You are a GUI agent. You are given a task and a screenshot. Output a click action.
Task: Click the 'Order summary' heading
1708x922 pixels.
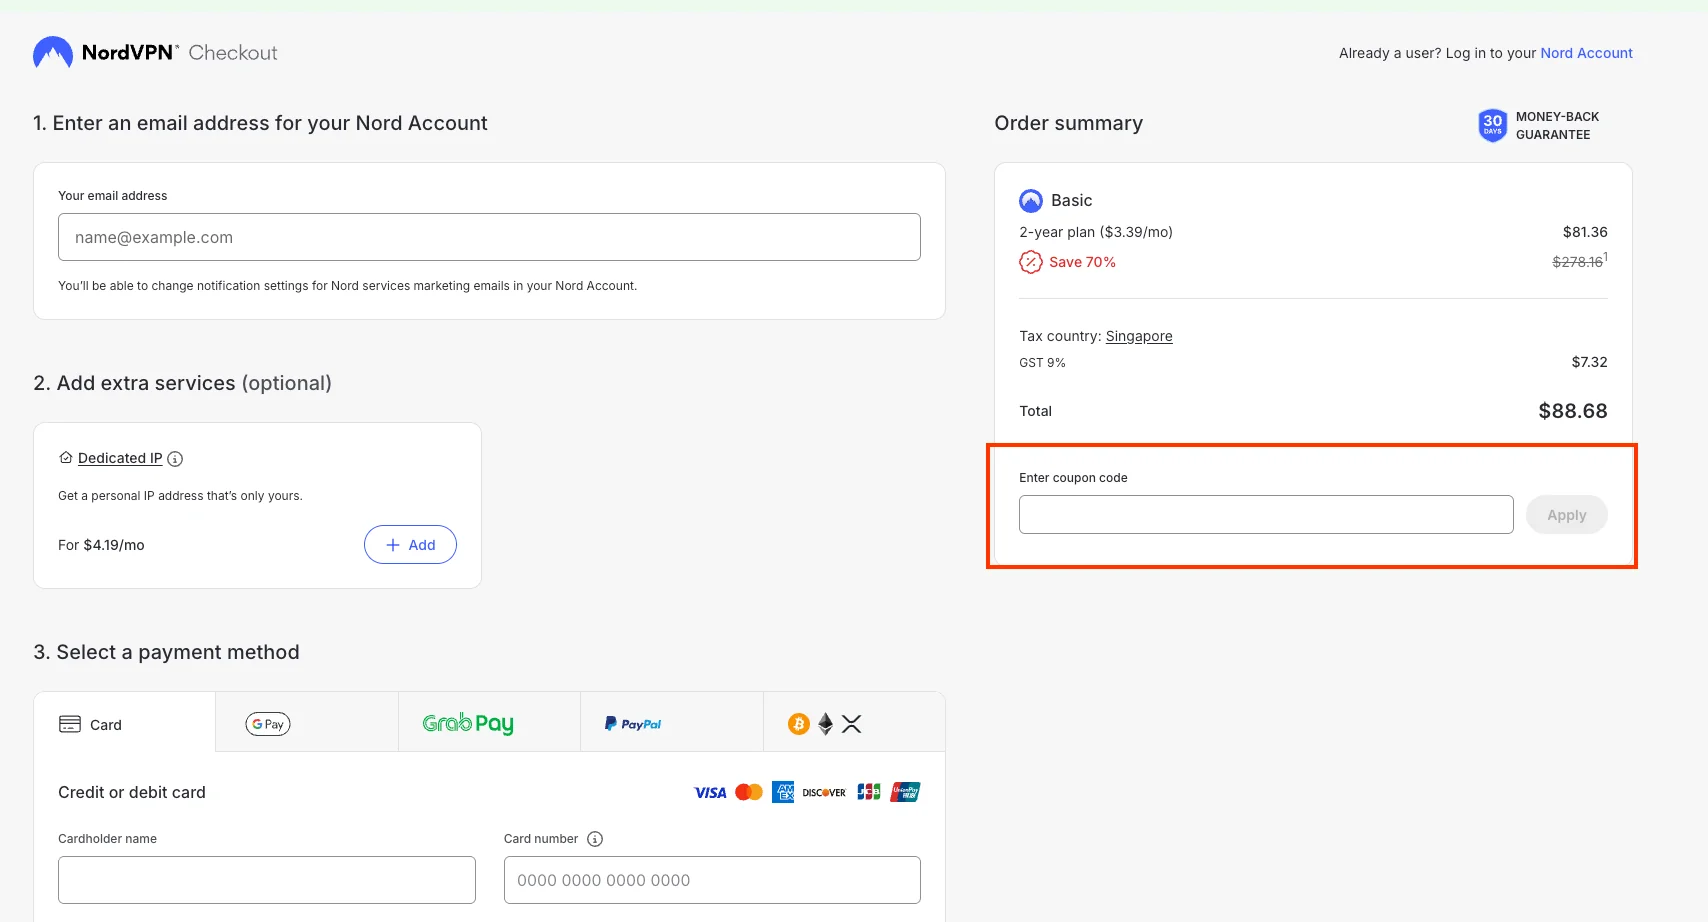point(1068,123)
